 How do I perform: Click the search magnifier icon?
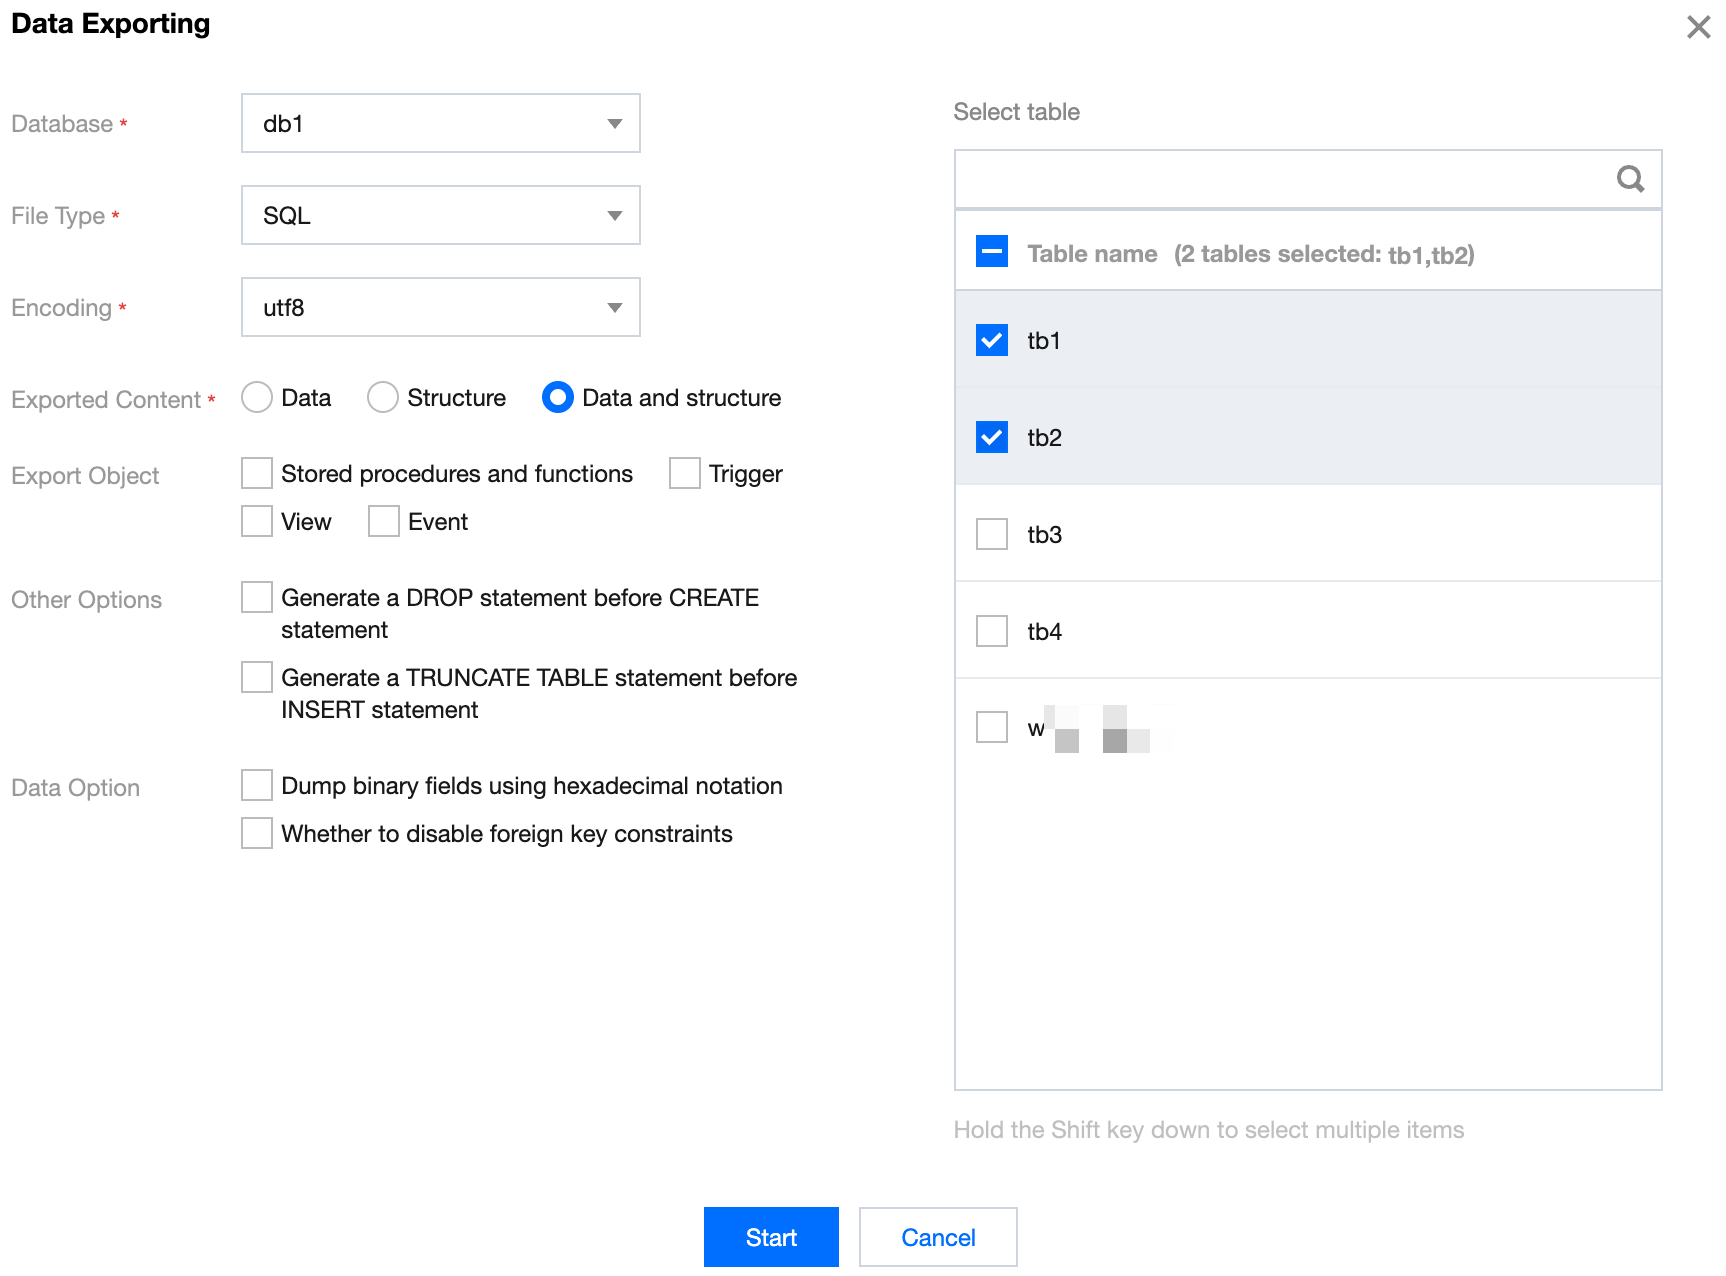pos(1630,179)
